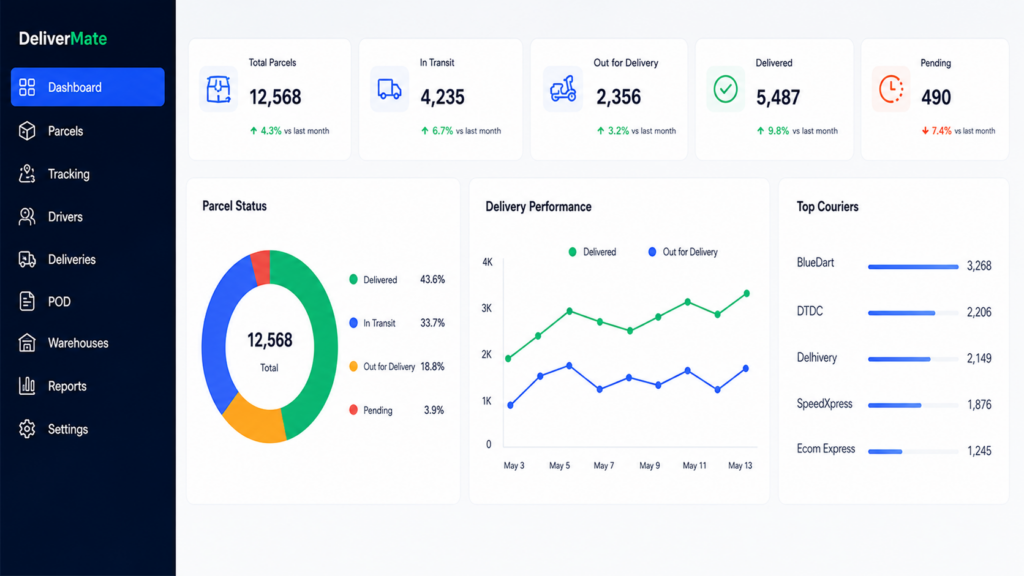Screen dimensions: 1024x576
Task: Click the Reports bar-chart icon
Action: [x=27, y=385]
